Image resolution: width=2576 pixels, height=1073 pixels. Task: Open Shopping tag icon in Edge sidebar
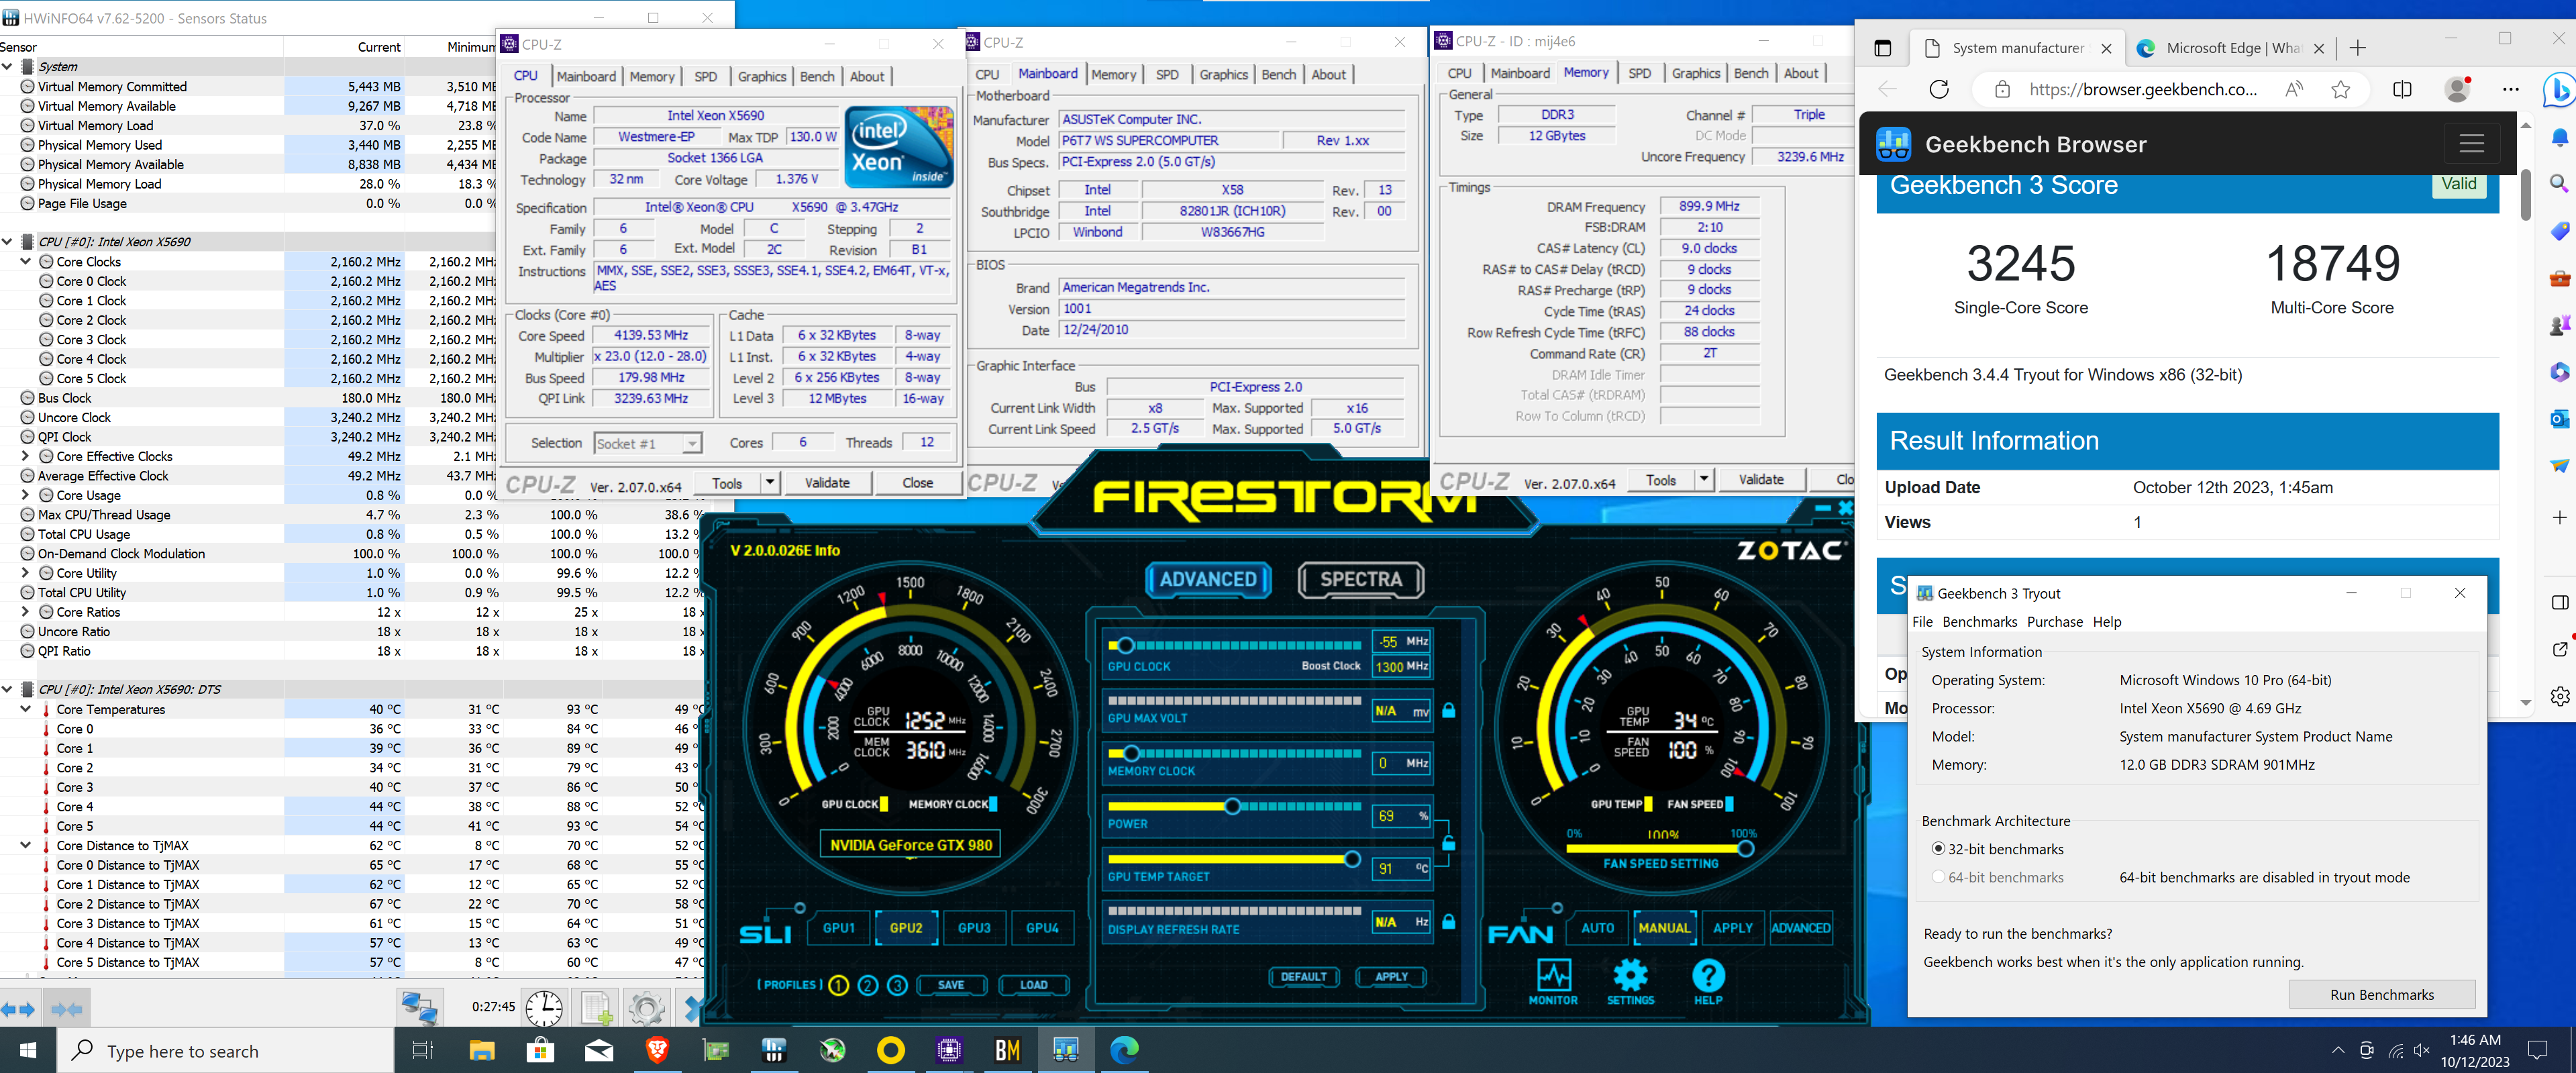pos(2559,231)
